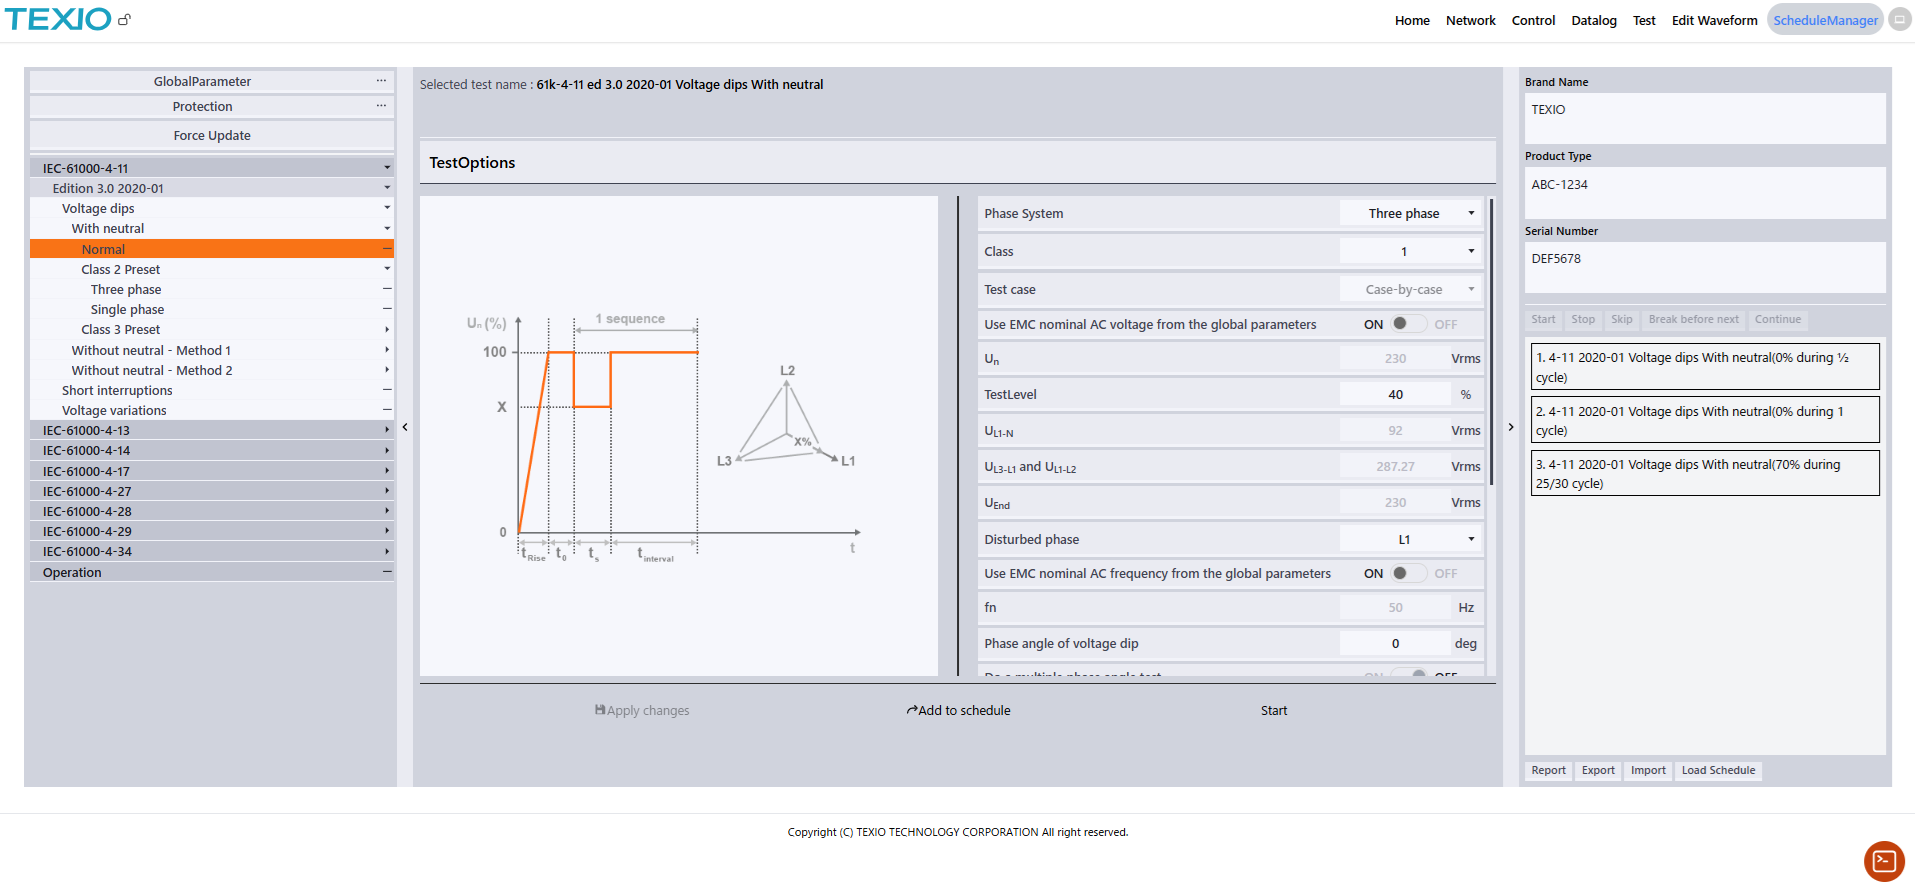Click the lock icon beside the TEXIO logo

[124, 19]
